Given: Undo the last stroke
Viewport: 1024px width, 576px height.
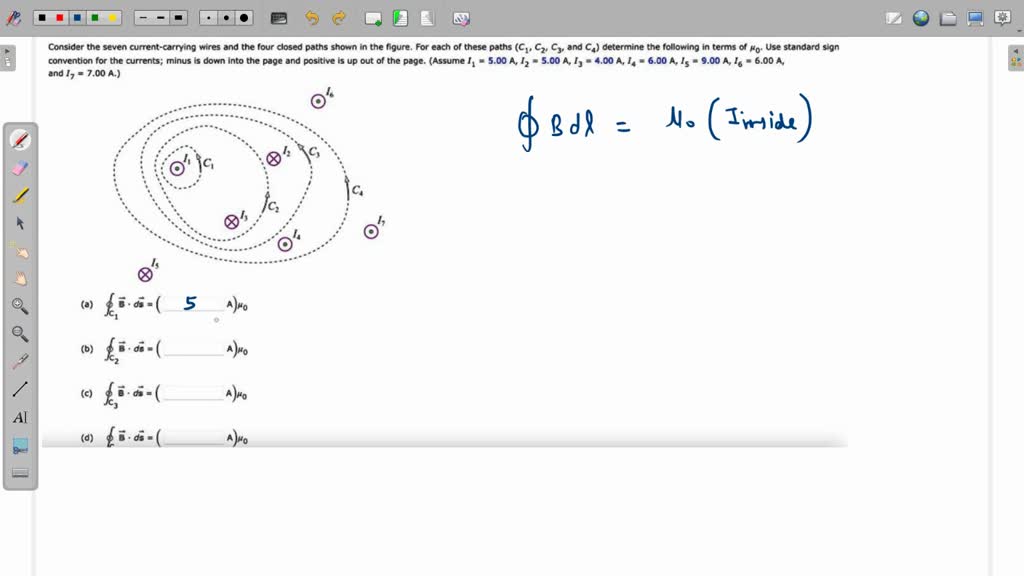Looking at the screenshot, I should 312,18.
